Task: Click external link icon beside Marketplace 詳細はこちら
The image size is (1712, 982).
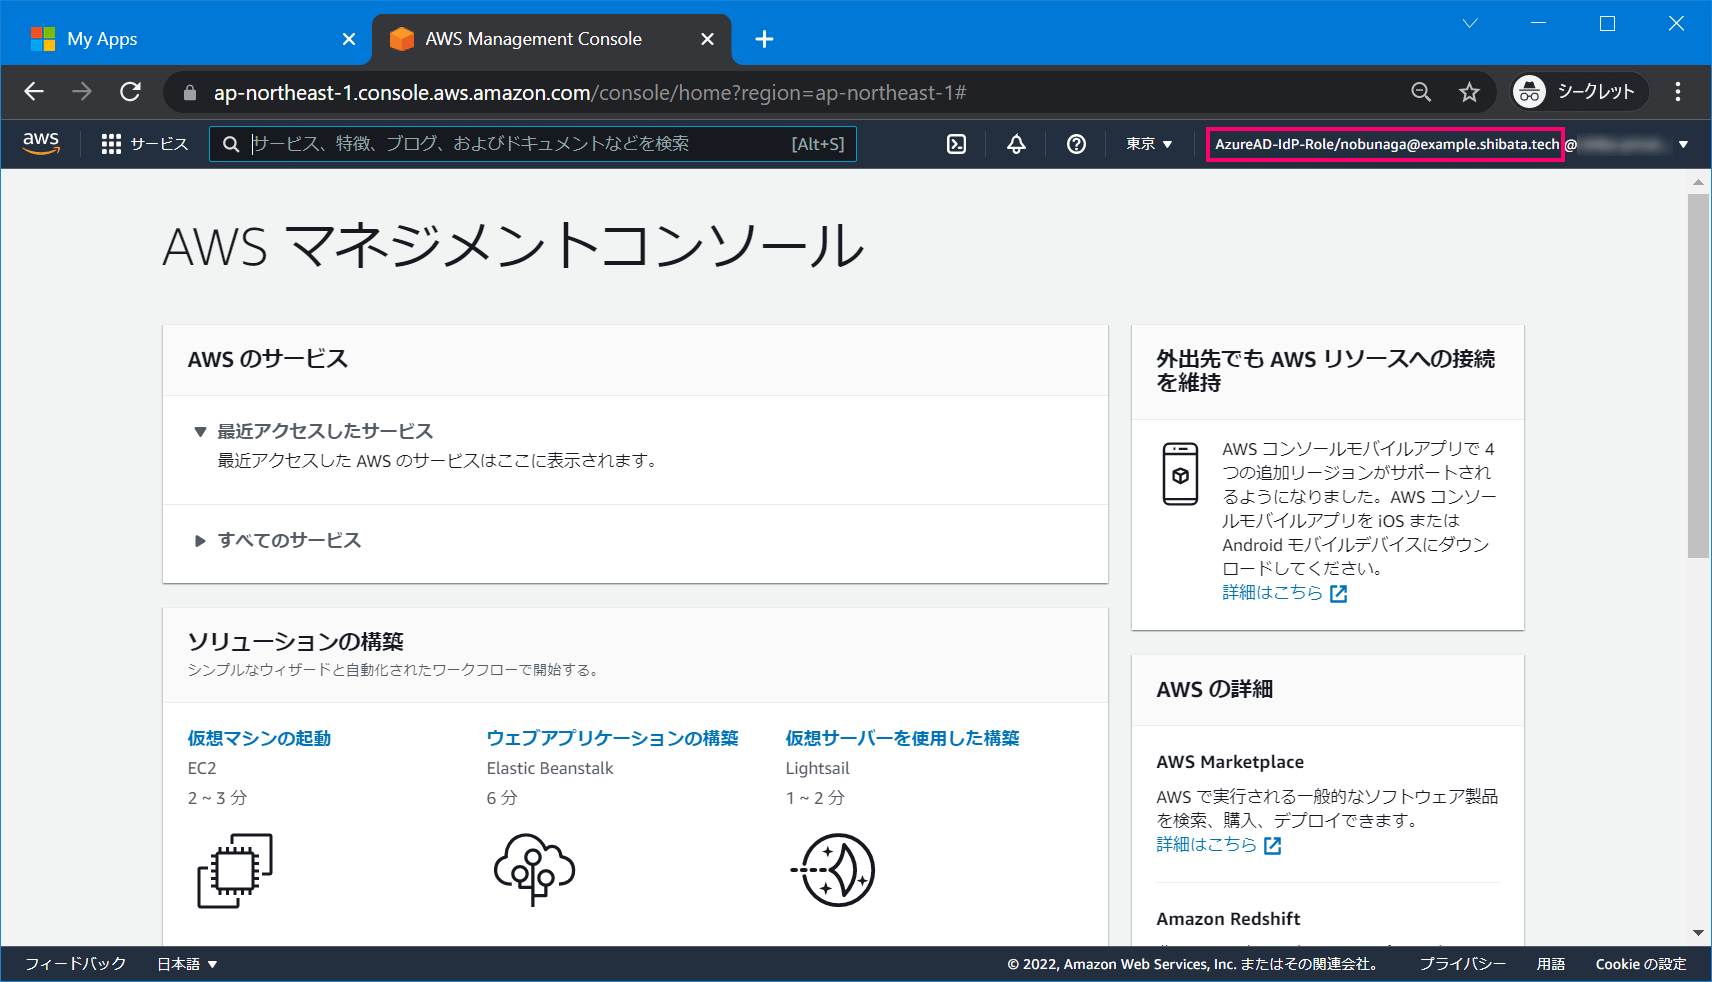Action: [x=1273, y=846]
